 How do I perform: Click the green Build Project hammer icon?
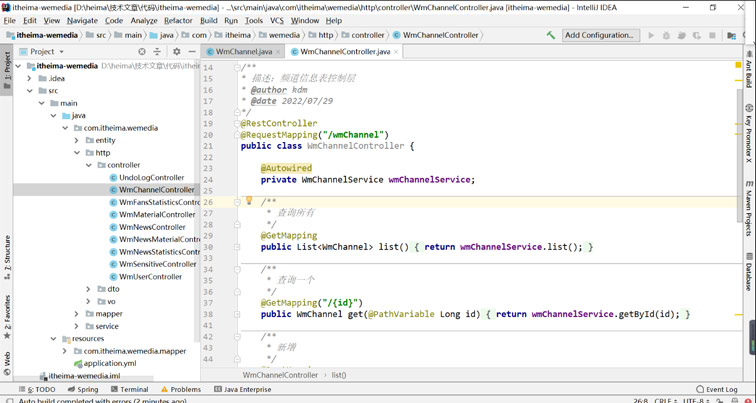pyautogui.click(x=550, y=35)
